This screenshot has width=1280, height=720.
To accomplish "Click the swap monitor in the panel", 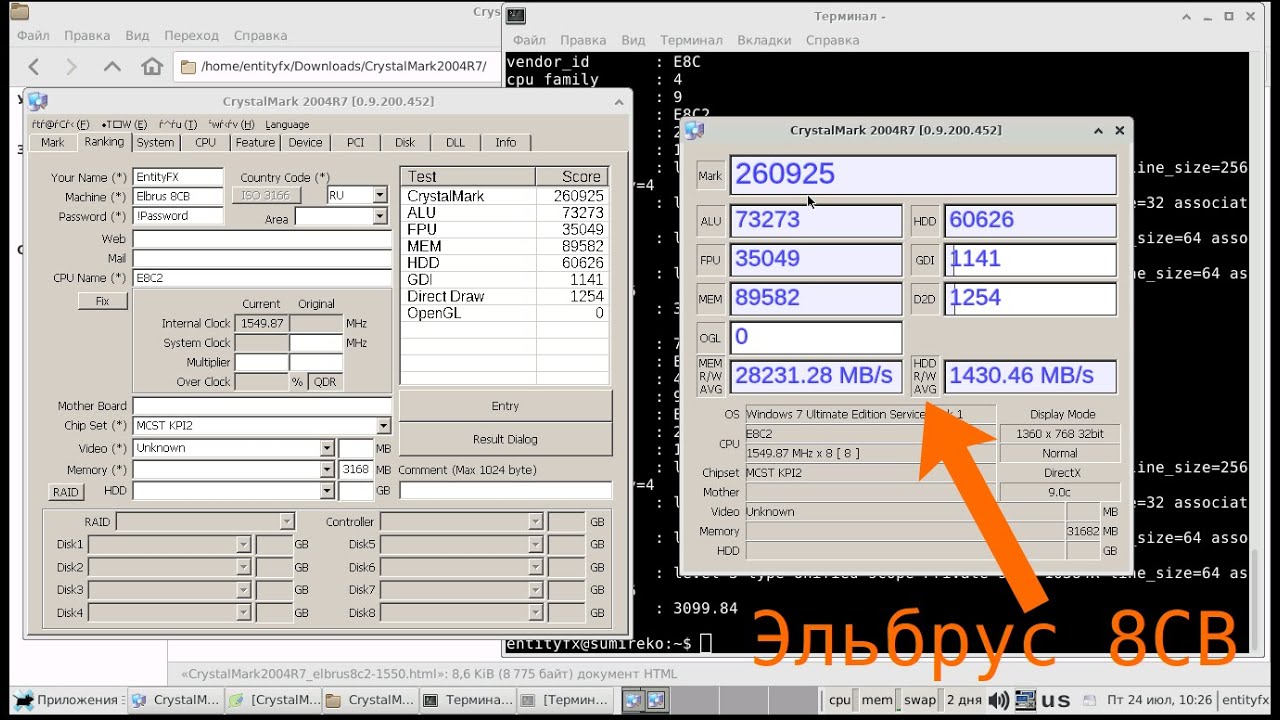I will click(x=920, y=700).
